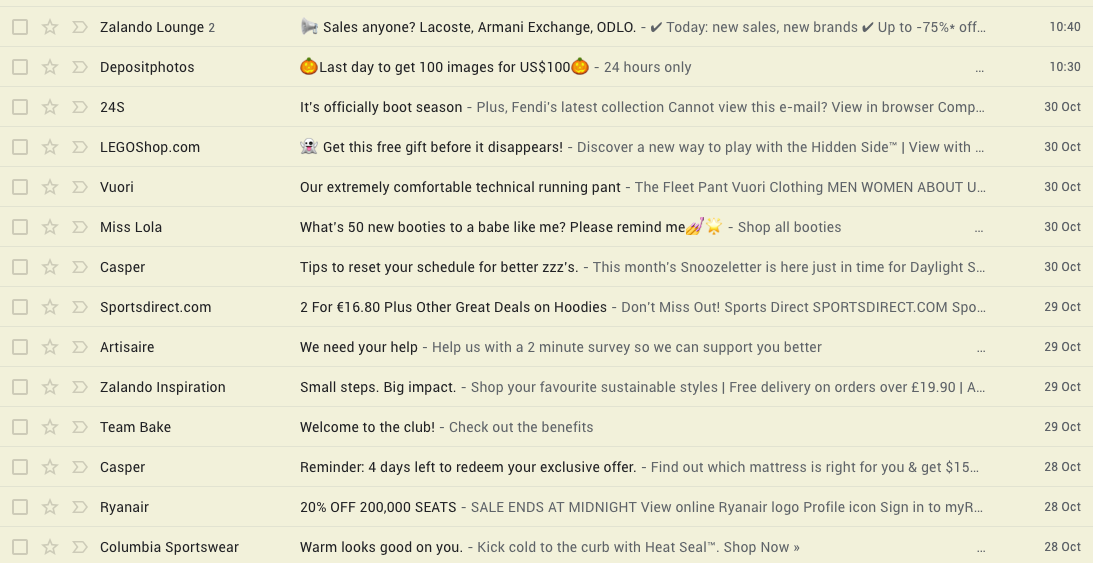Image resolution: width=1093 pixels, height=563 pixels.
Task: Select the Artisaire email checkbox
Action: [x=20, y=347]
